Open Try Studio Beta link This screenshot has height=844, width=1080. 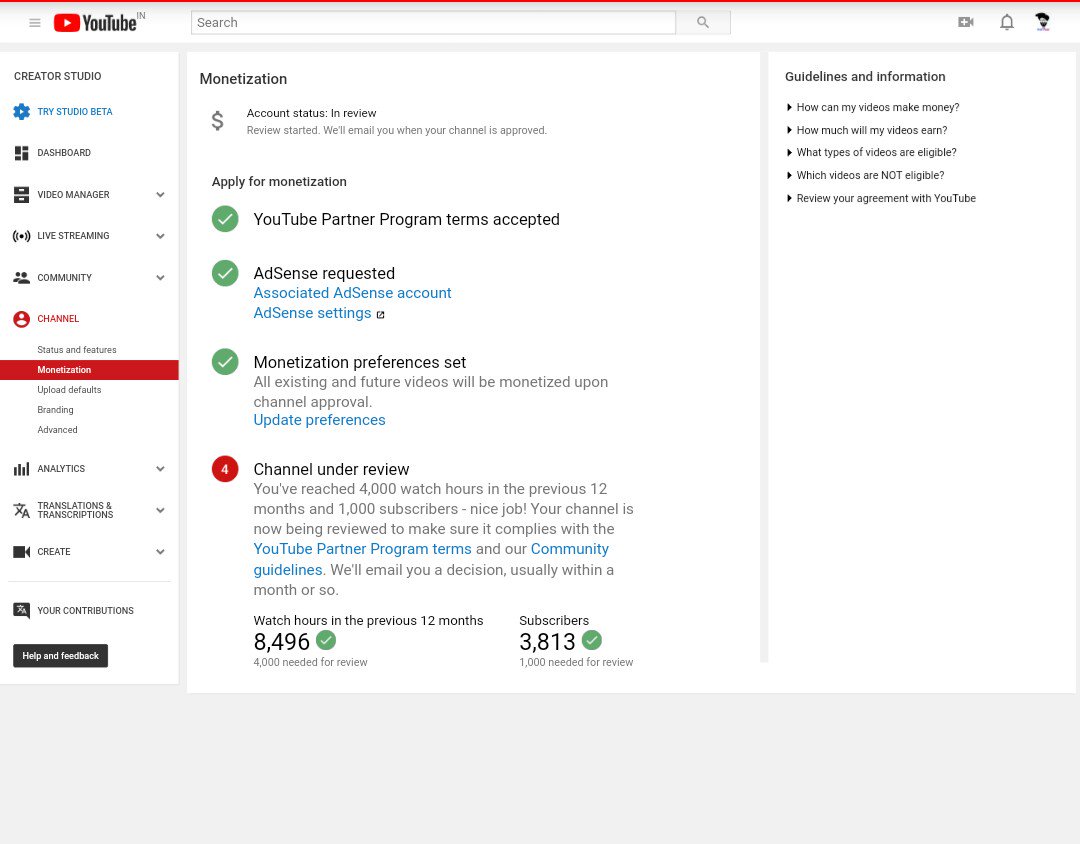point(74,112)
